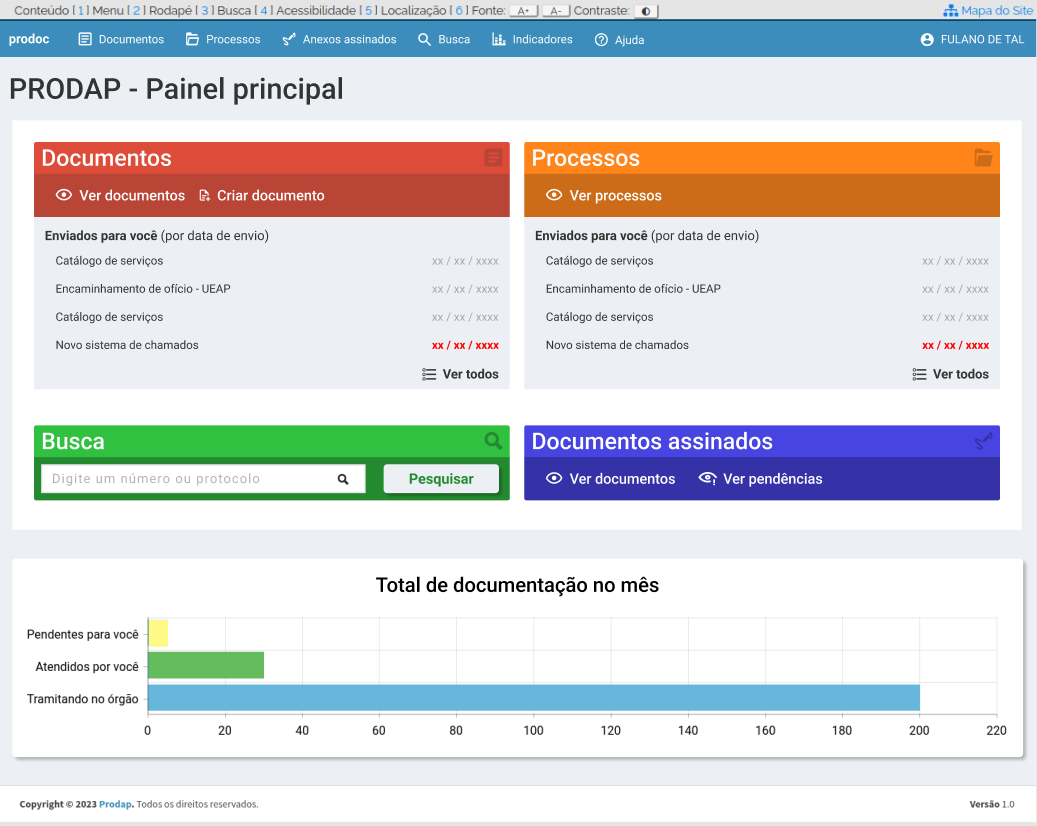Click the magnifier icon inside the search field
This screenshot has height=826, width=1037.
[343, 479]
